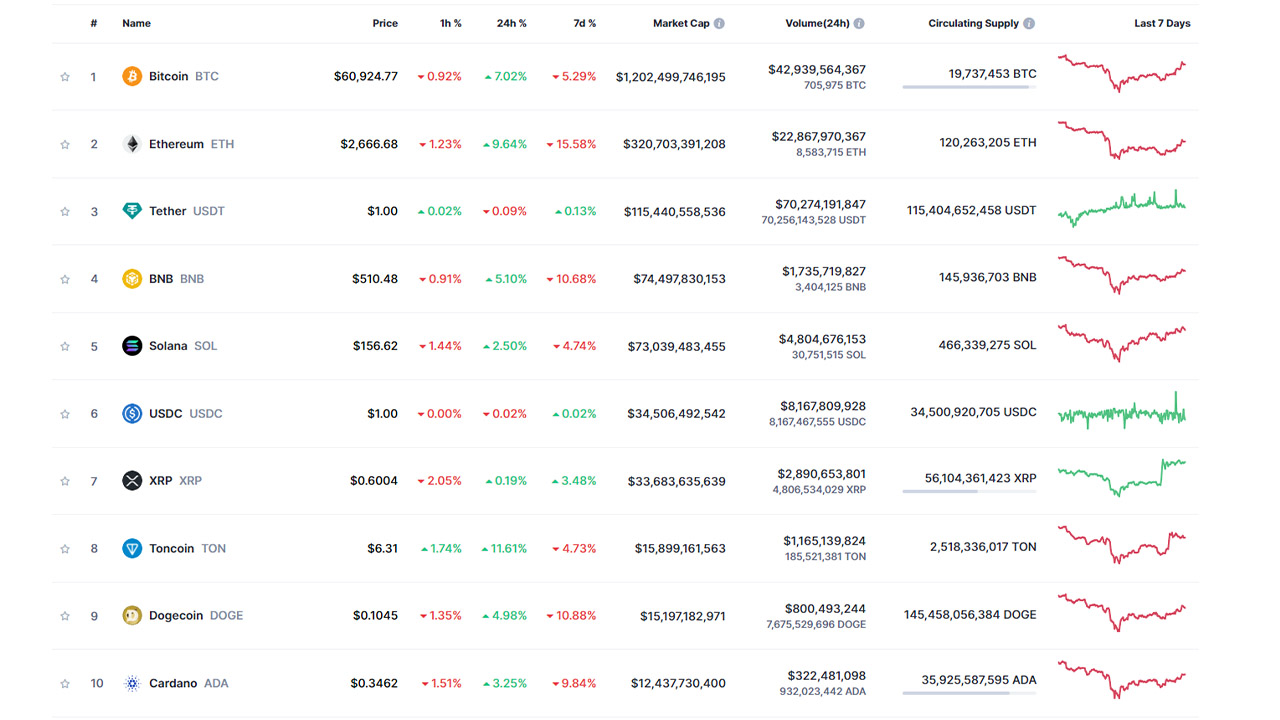Sort by the Name column header
This screenshot has width=1280, height=720.
click(x=136, y=23)
